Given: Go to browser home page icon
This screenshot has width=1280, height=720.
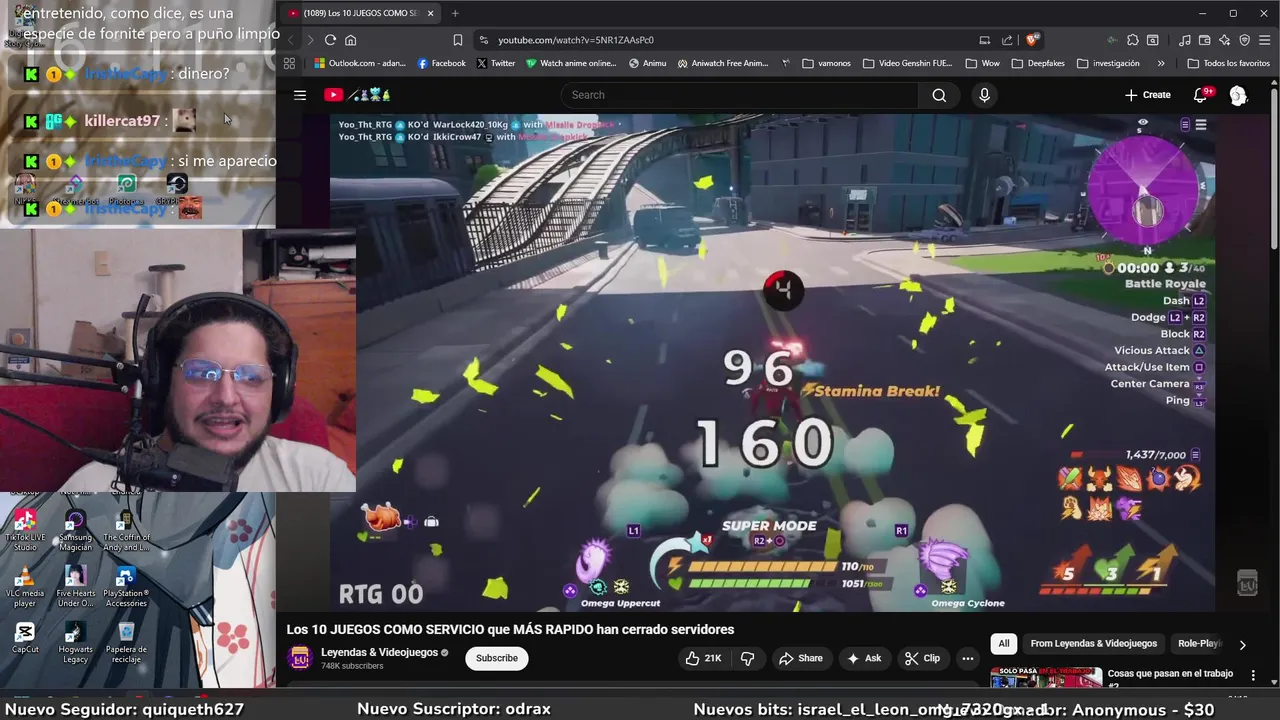Looking at the screenshot, I should click(350, 40).
